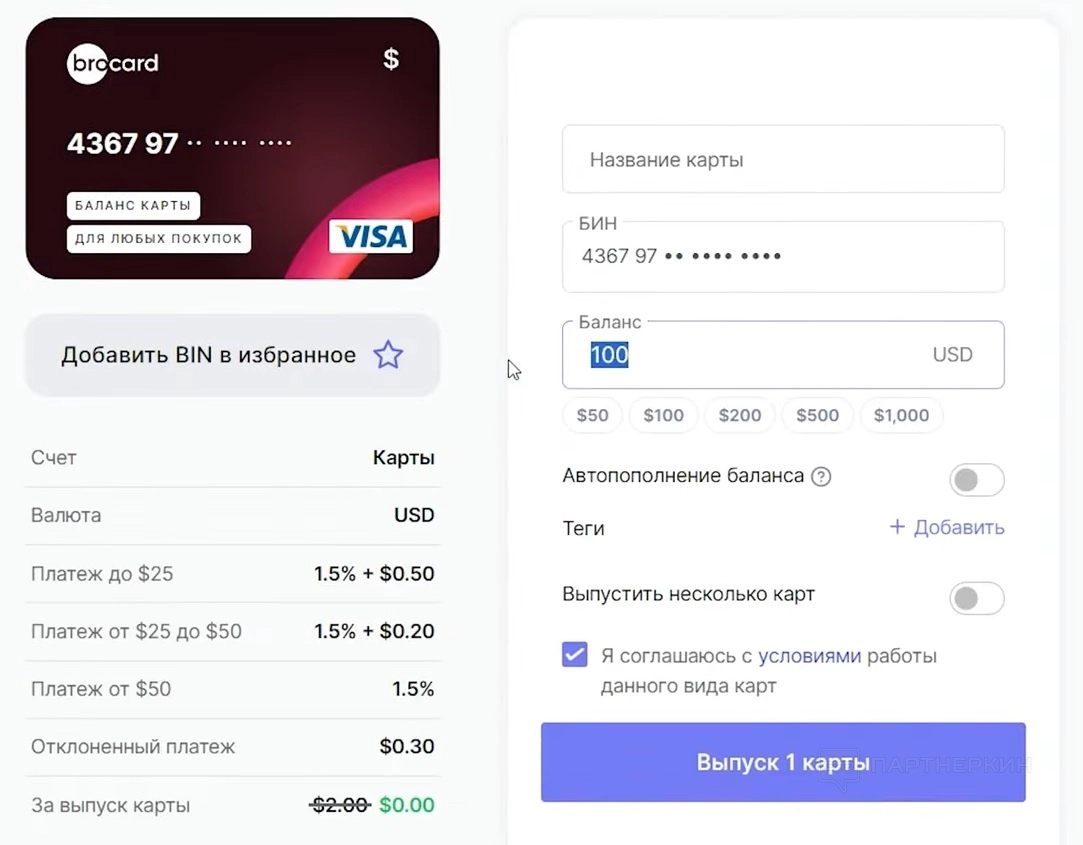Click the Выпуск 1 карты button
The width and height of the screenshot is (1083, 845).
tap(783, 762)
